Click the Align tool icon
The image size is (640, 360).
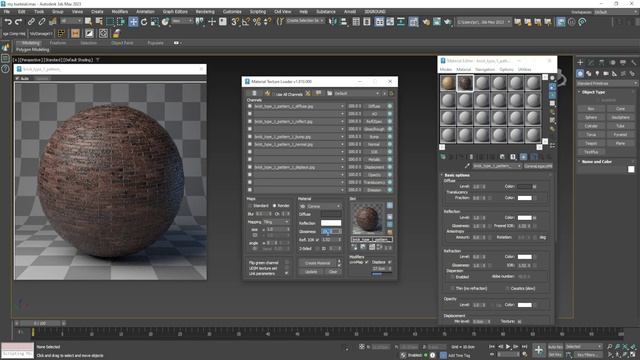344,22
